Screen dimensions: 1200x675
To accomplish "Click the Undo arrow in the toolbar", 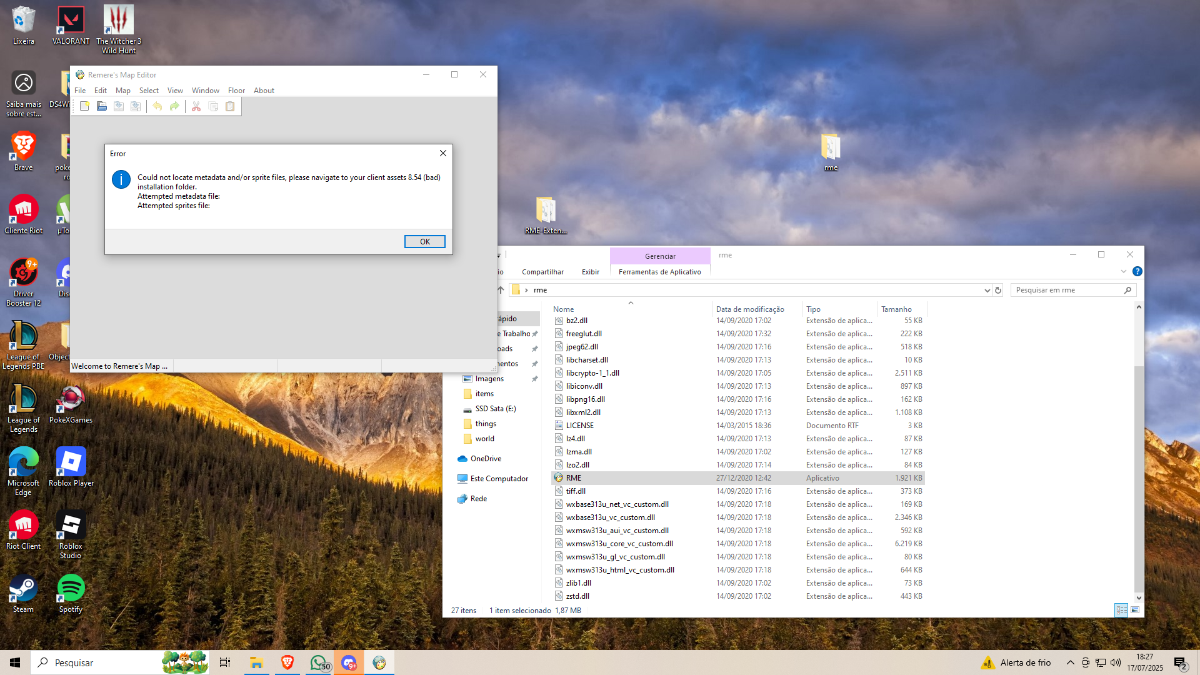I will coord(157,106).
